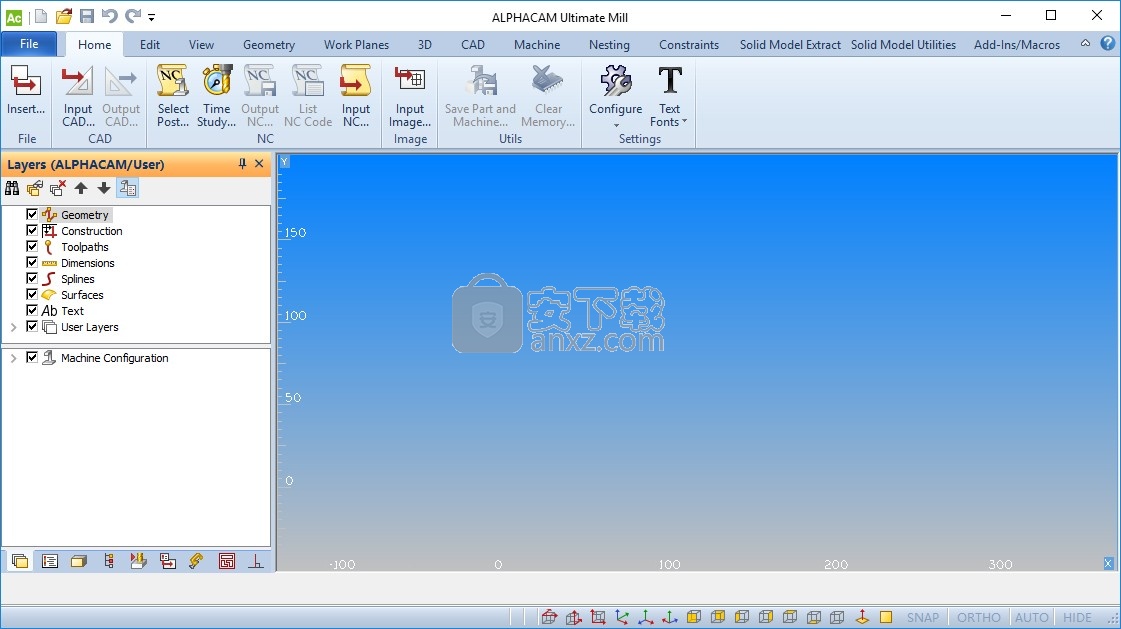Open the Solid Model Extract tab

pos(790,44)
